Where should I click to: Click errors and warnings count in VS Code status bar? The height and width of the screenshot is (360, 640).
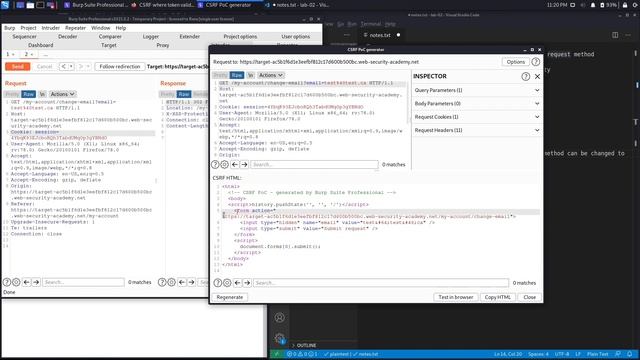pyautogui.click(x=302, y=354)
